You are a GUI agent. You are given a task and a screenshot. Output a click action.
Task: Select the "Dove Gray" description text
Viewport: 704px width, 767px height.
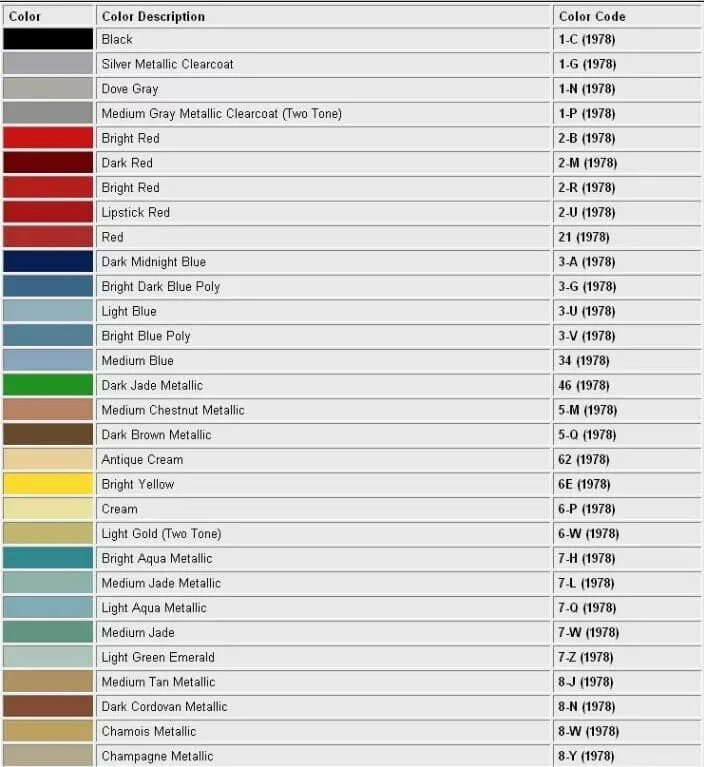pos(130,89)
